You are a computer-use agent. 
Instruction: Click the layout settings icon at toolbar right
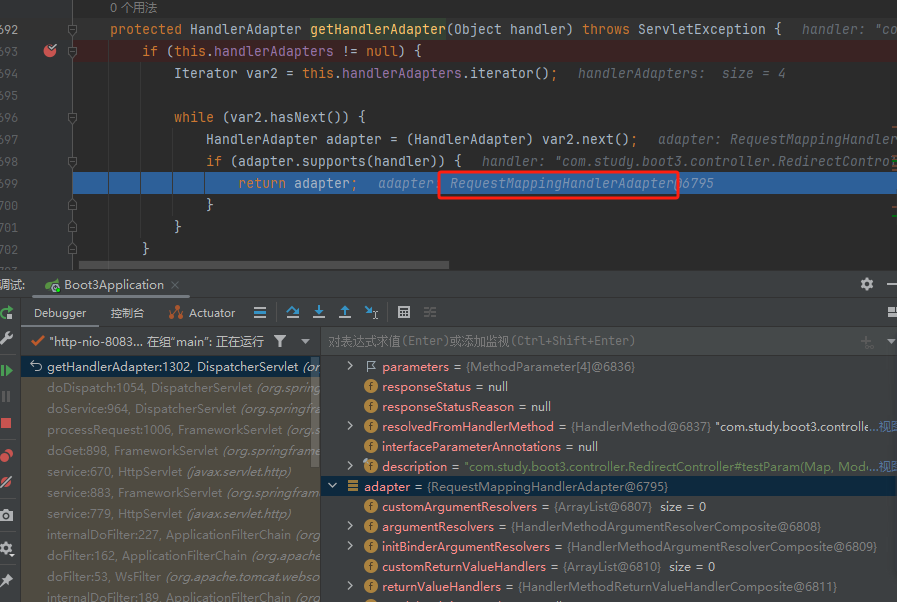892,312
